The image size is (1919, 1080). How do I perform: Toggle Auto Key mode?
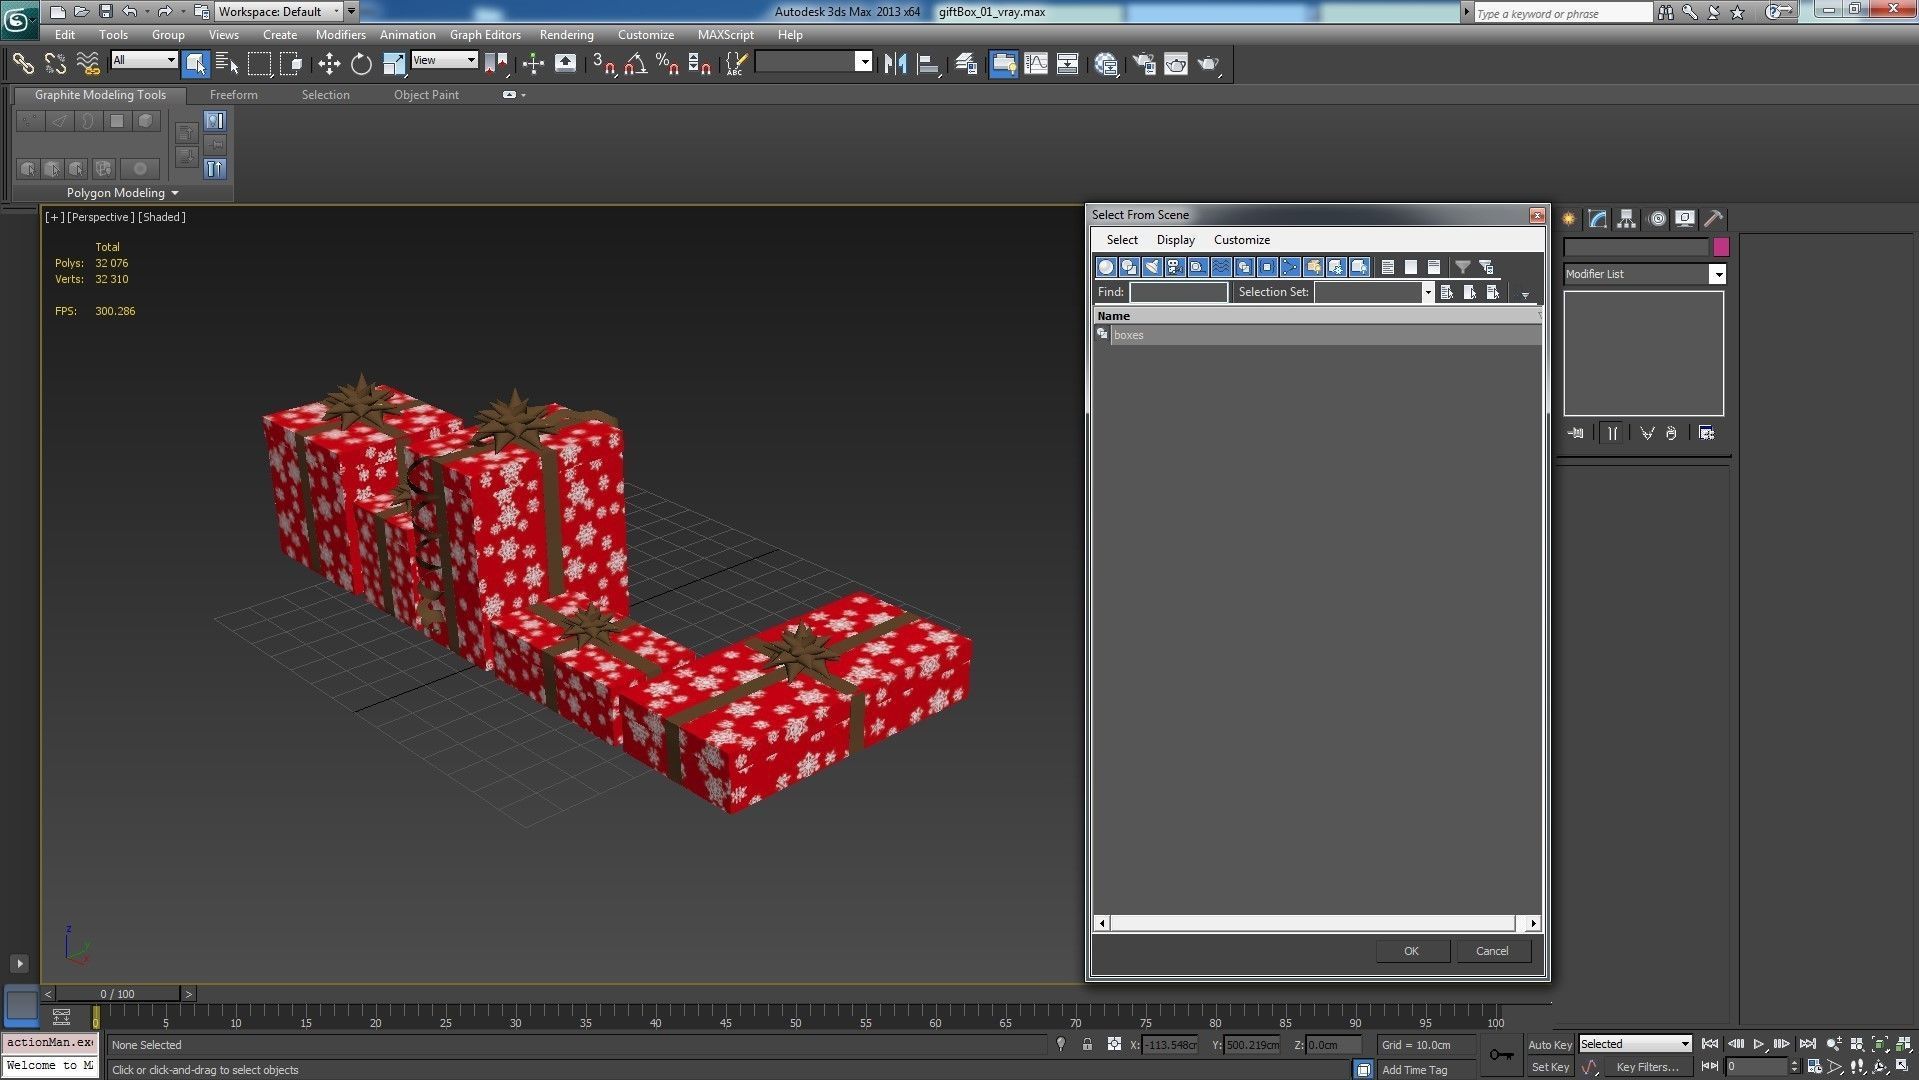point(1550,1044)
